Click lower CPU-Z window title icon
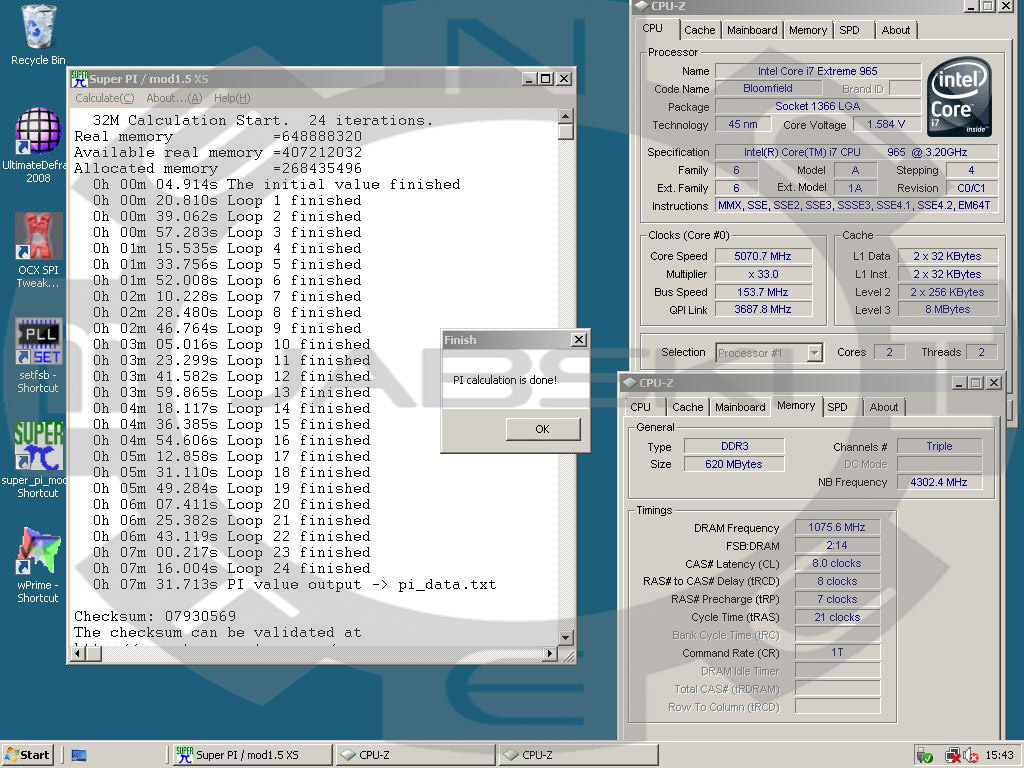 pos(630,383)
